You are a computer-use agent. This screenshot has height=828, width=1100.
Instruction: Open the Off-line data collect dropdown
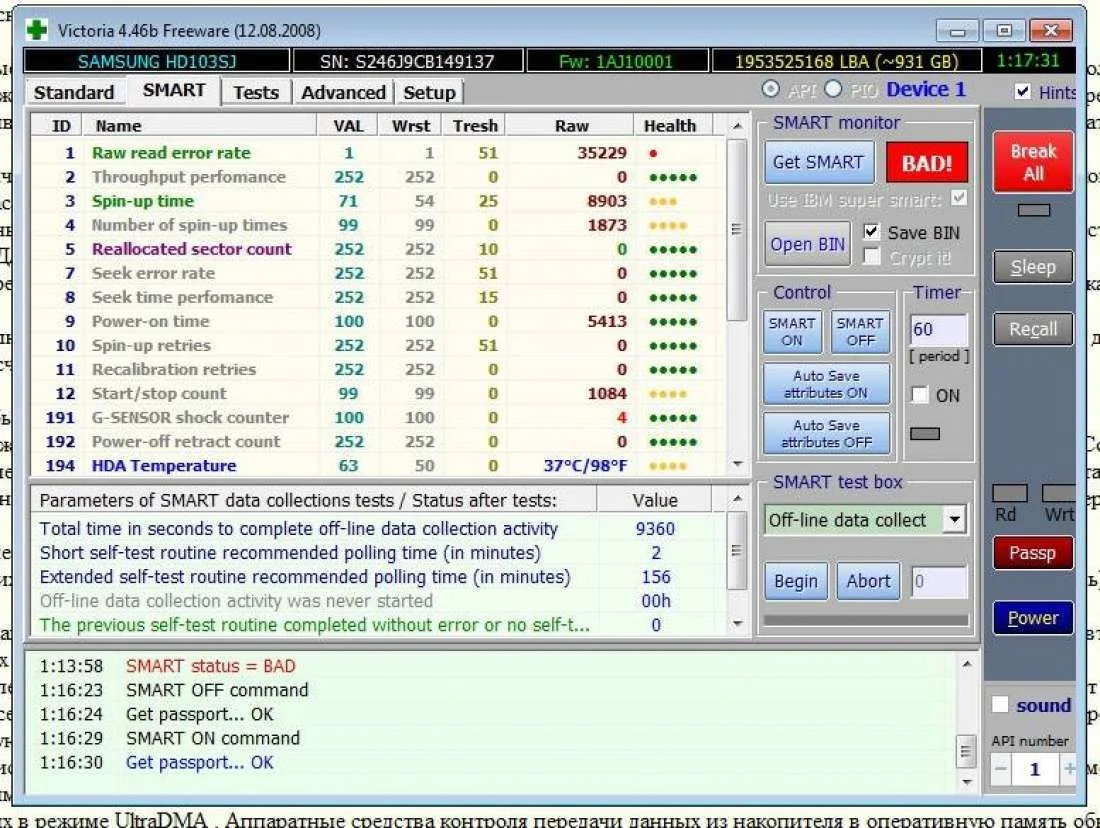click(x=954, y=520)
